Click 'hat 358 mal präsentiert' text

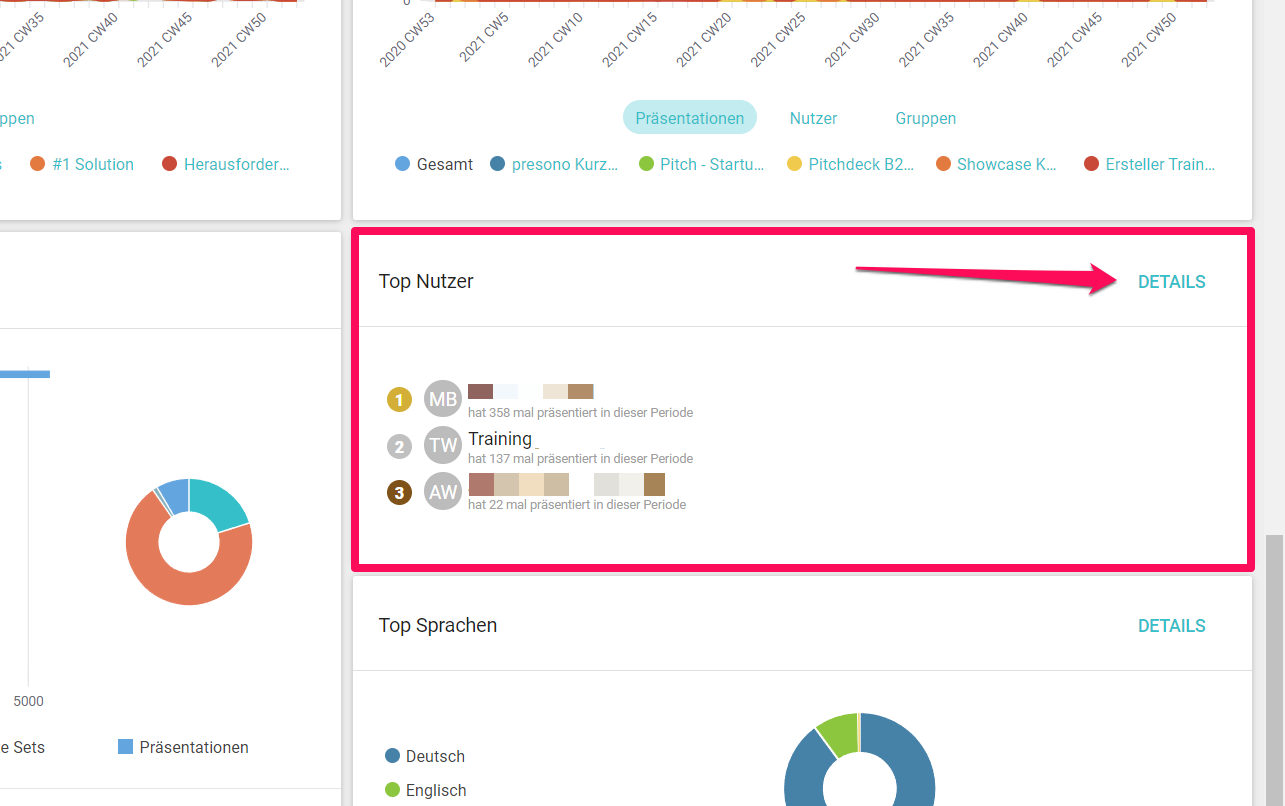coord(580,412)
